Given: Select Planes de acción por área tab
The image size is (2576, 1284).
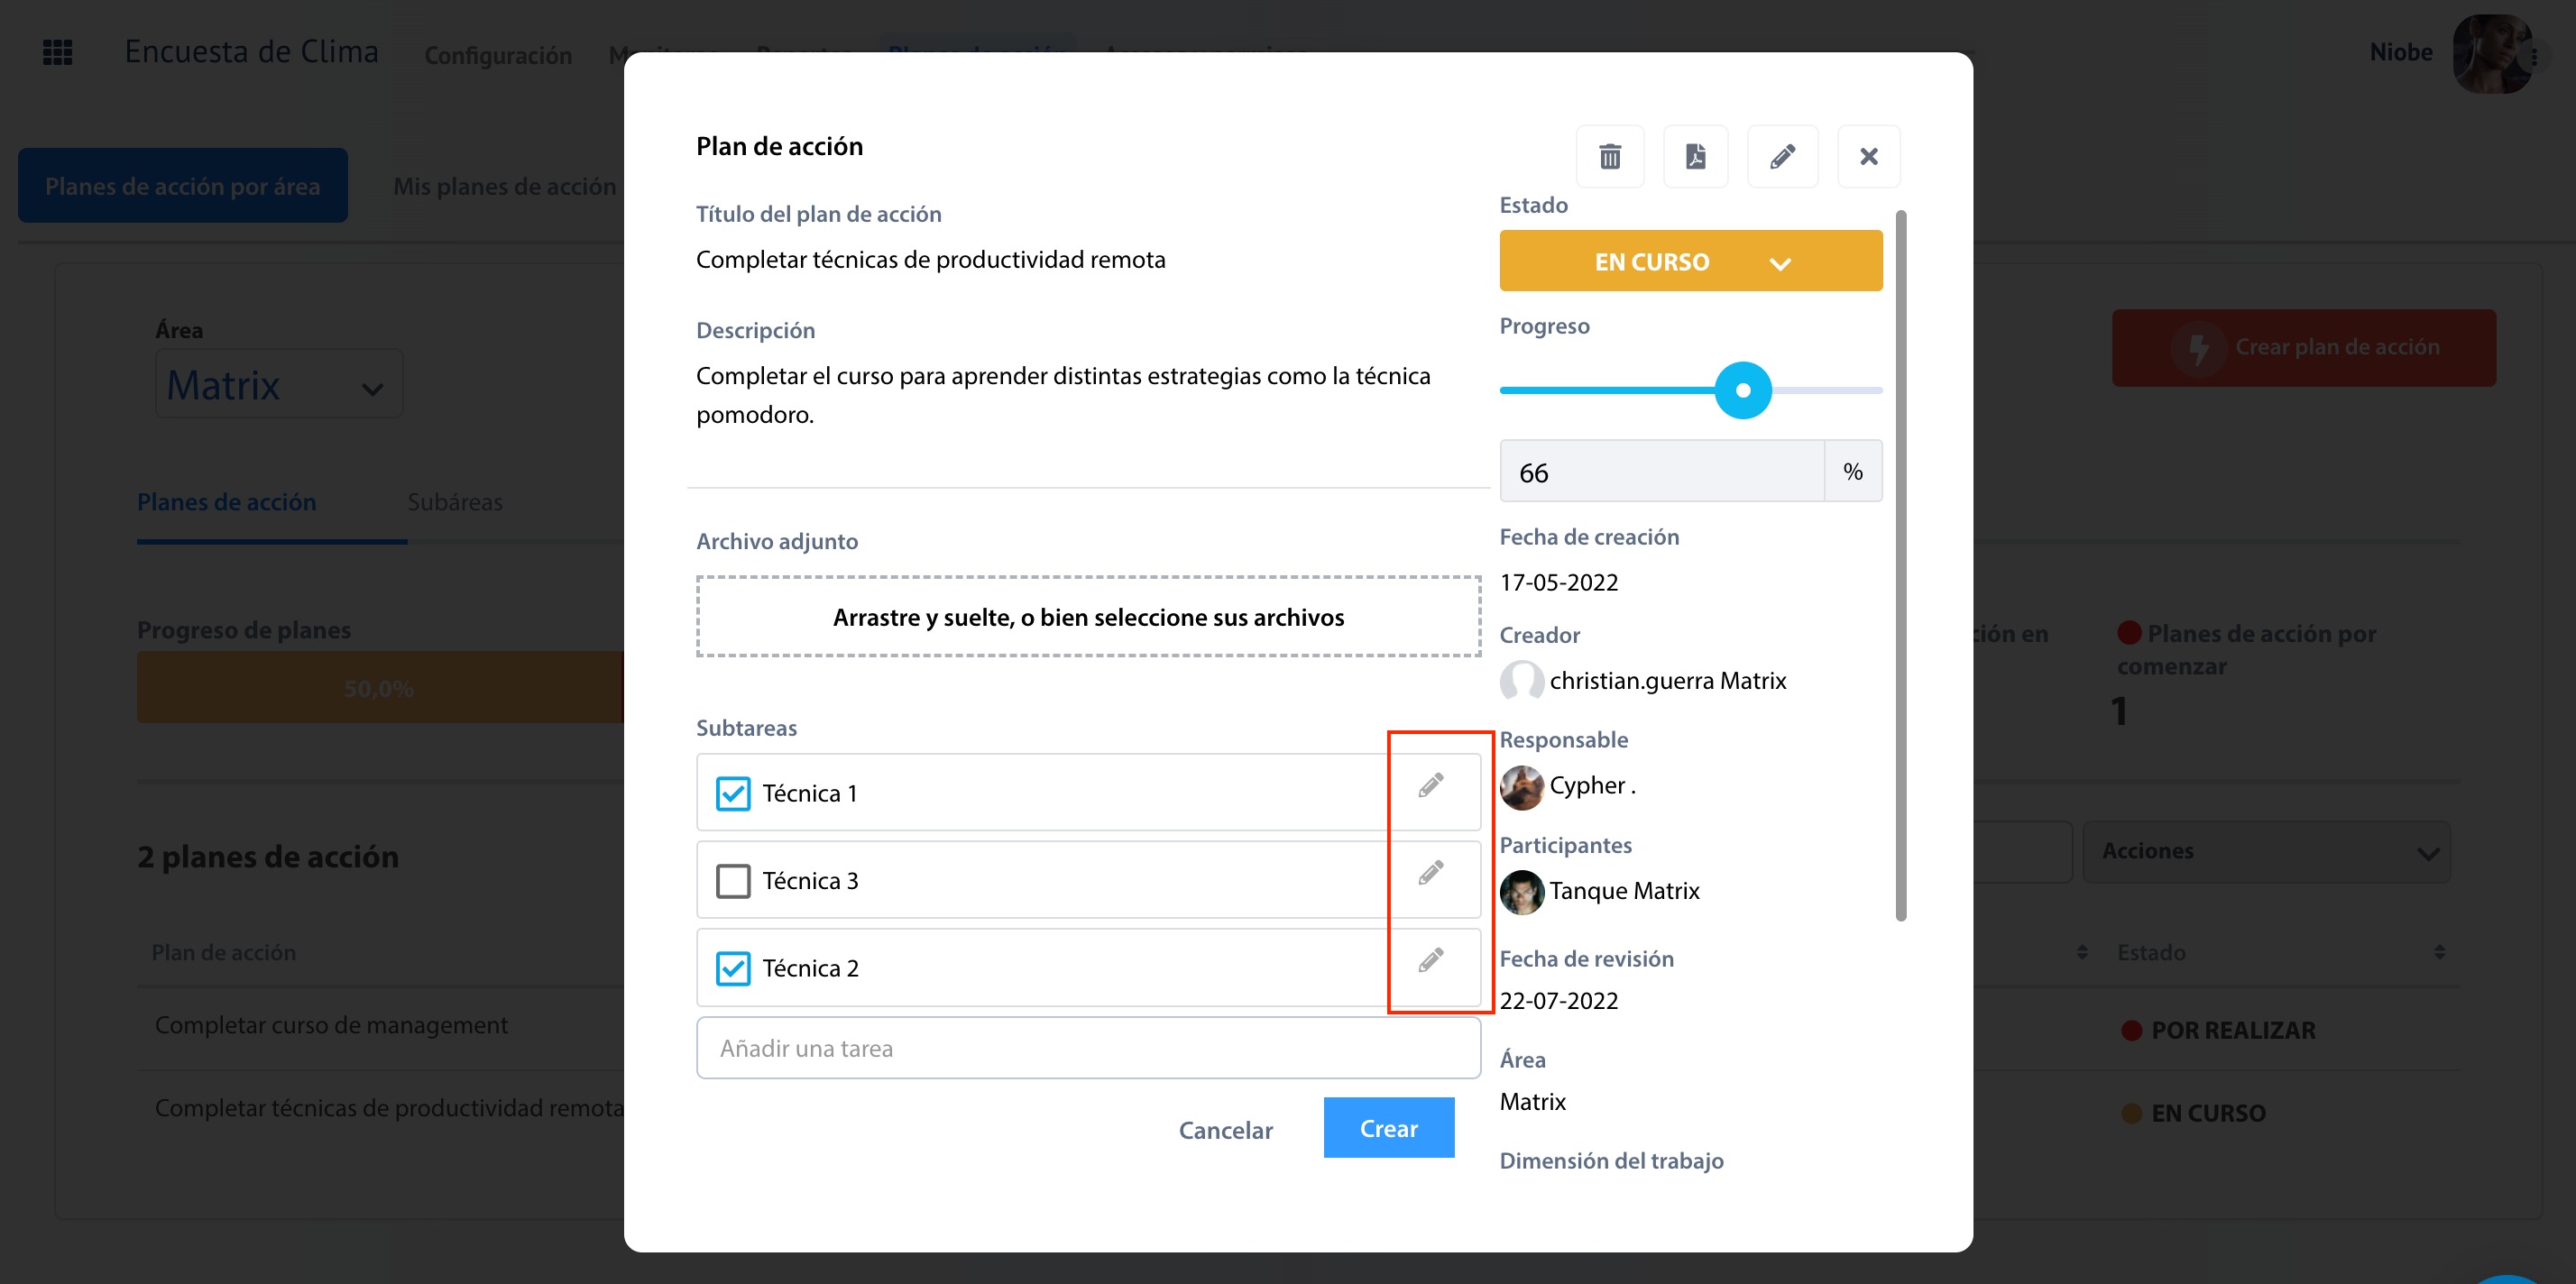Looking at the screenshot, I should coord(183,186).
